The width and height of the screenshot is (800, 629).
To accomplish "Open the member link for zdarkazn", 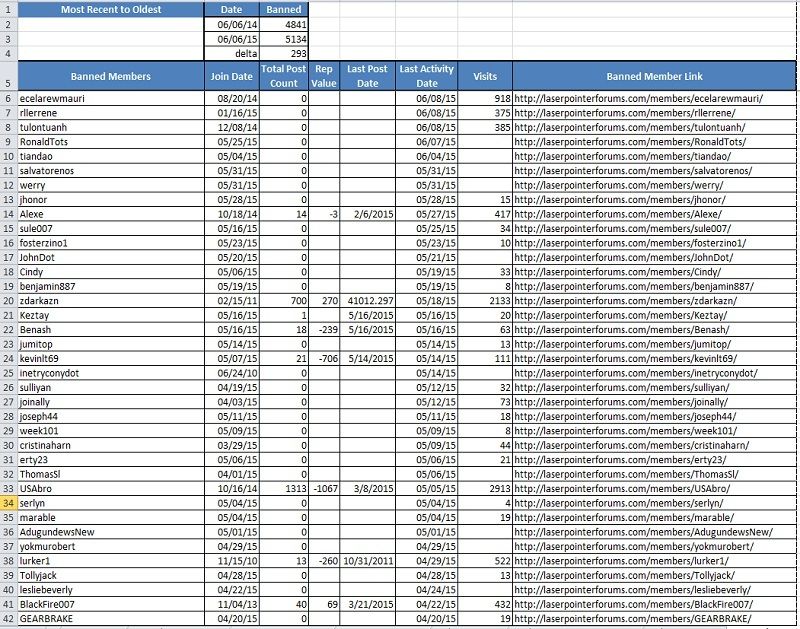I will pyautogui.click(x=625, y=301).
